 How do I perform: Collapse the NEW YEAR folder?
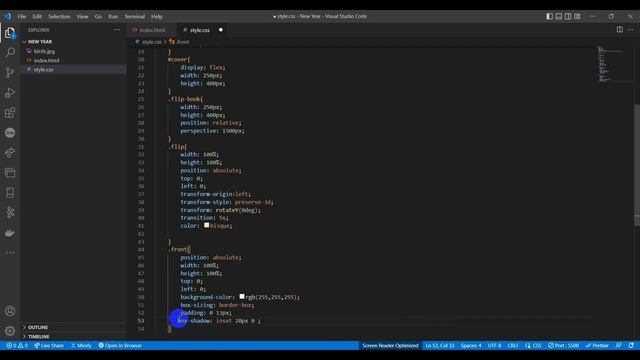40,42
